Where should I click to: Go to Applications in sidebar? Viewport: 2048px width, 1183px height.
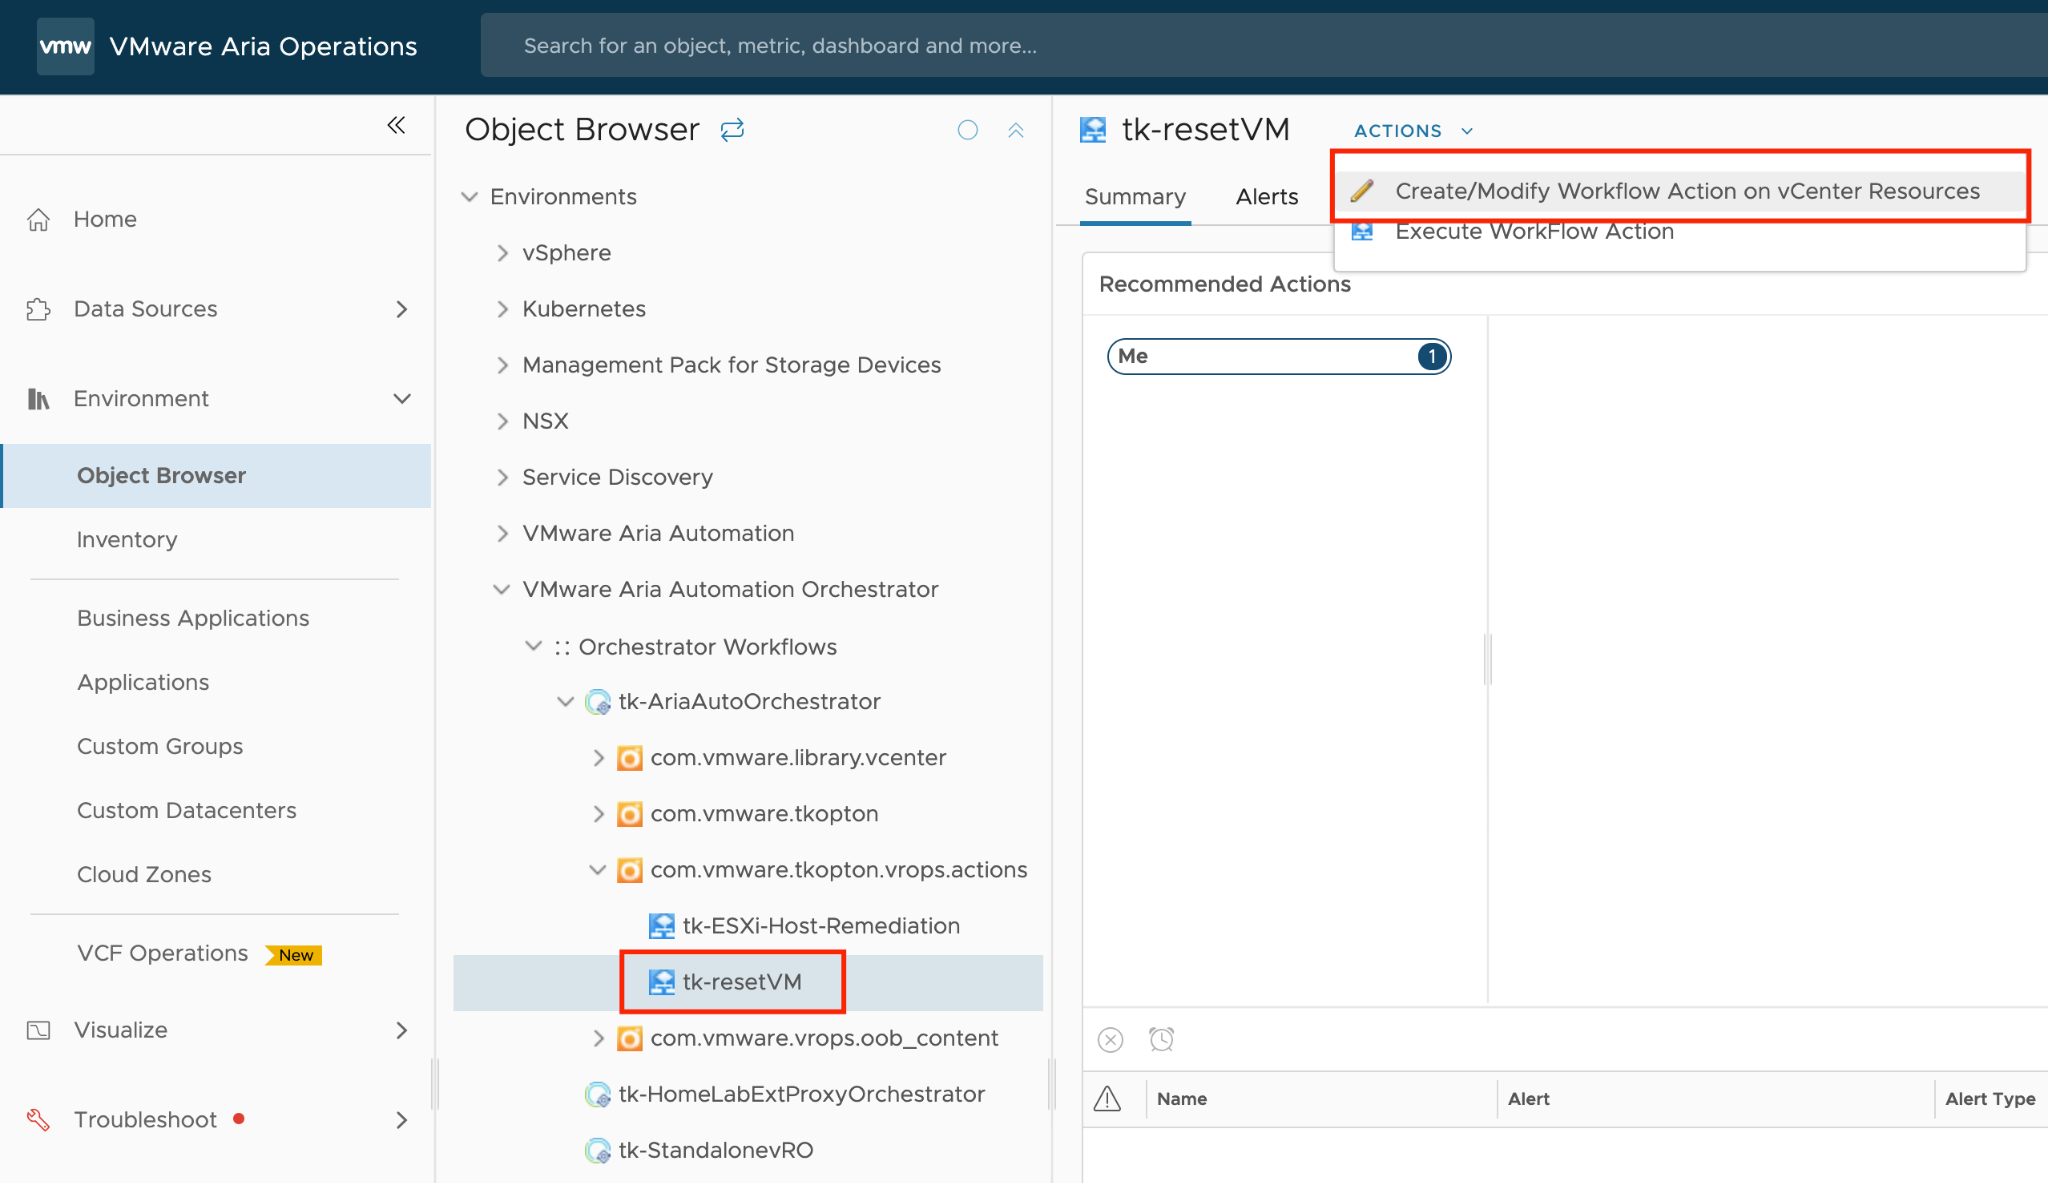click(x=143, y=682)
